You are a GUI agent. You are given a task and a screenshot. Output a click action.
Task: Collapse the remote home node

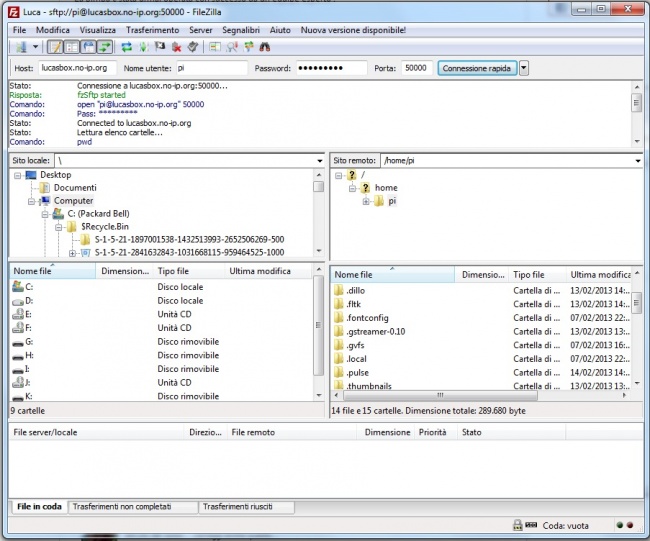pos(352,189)
